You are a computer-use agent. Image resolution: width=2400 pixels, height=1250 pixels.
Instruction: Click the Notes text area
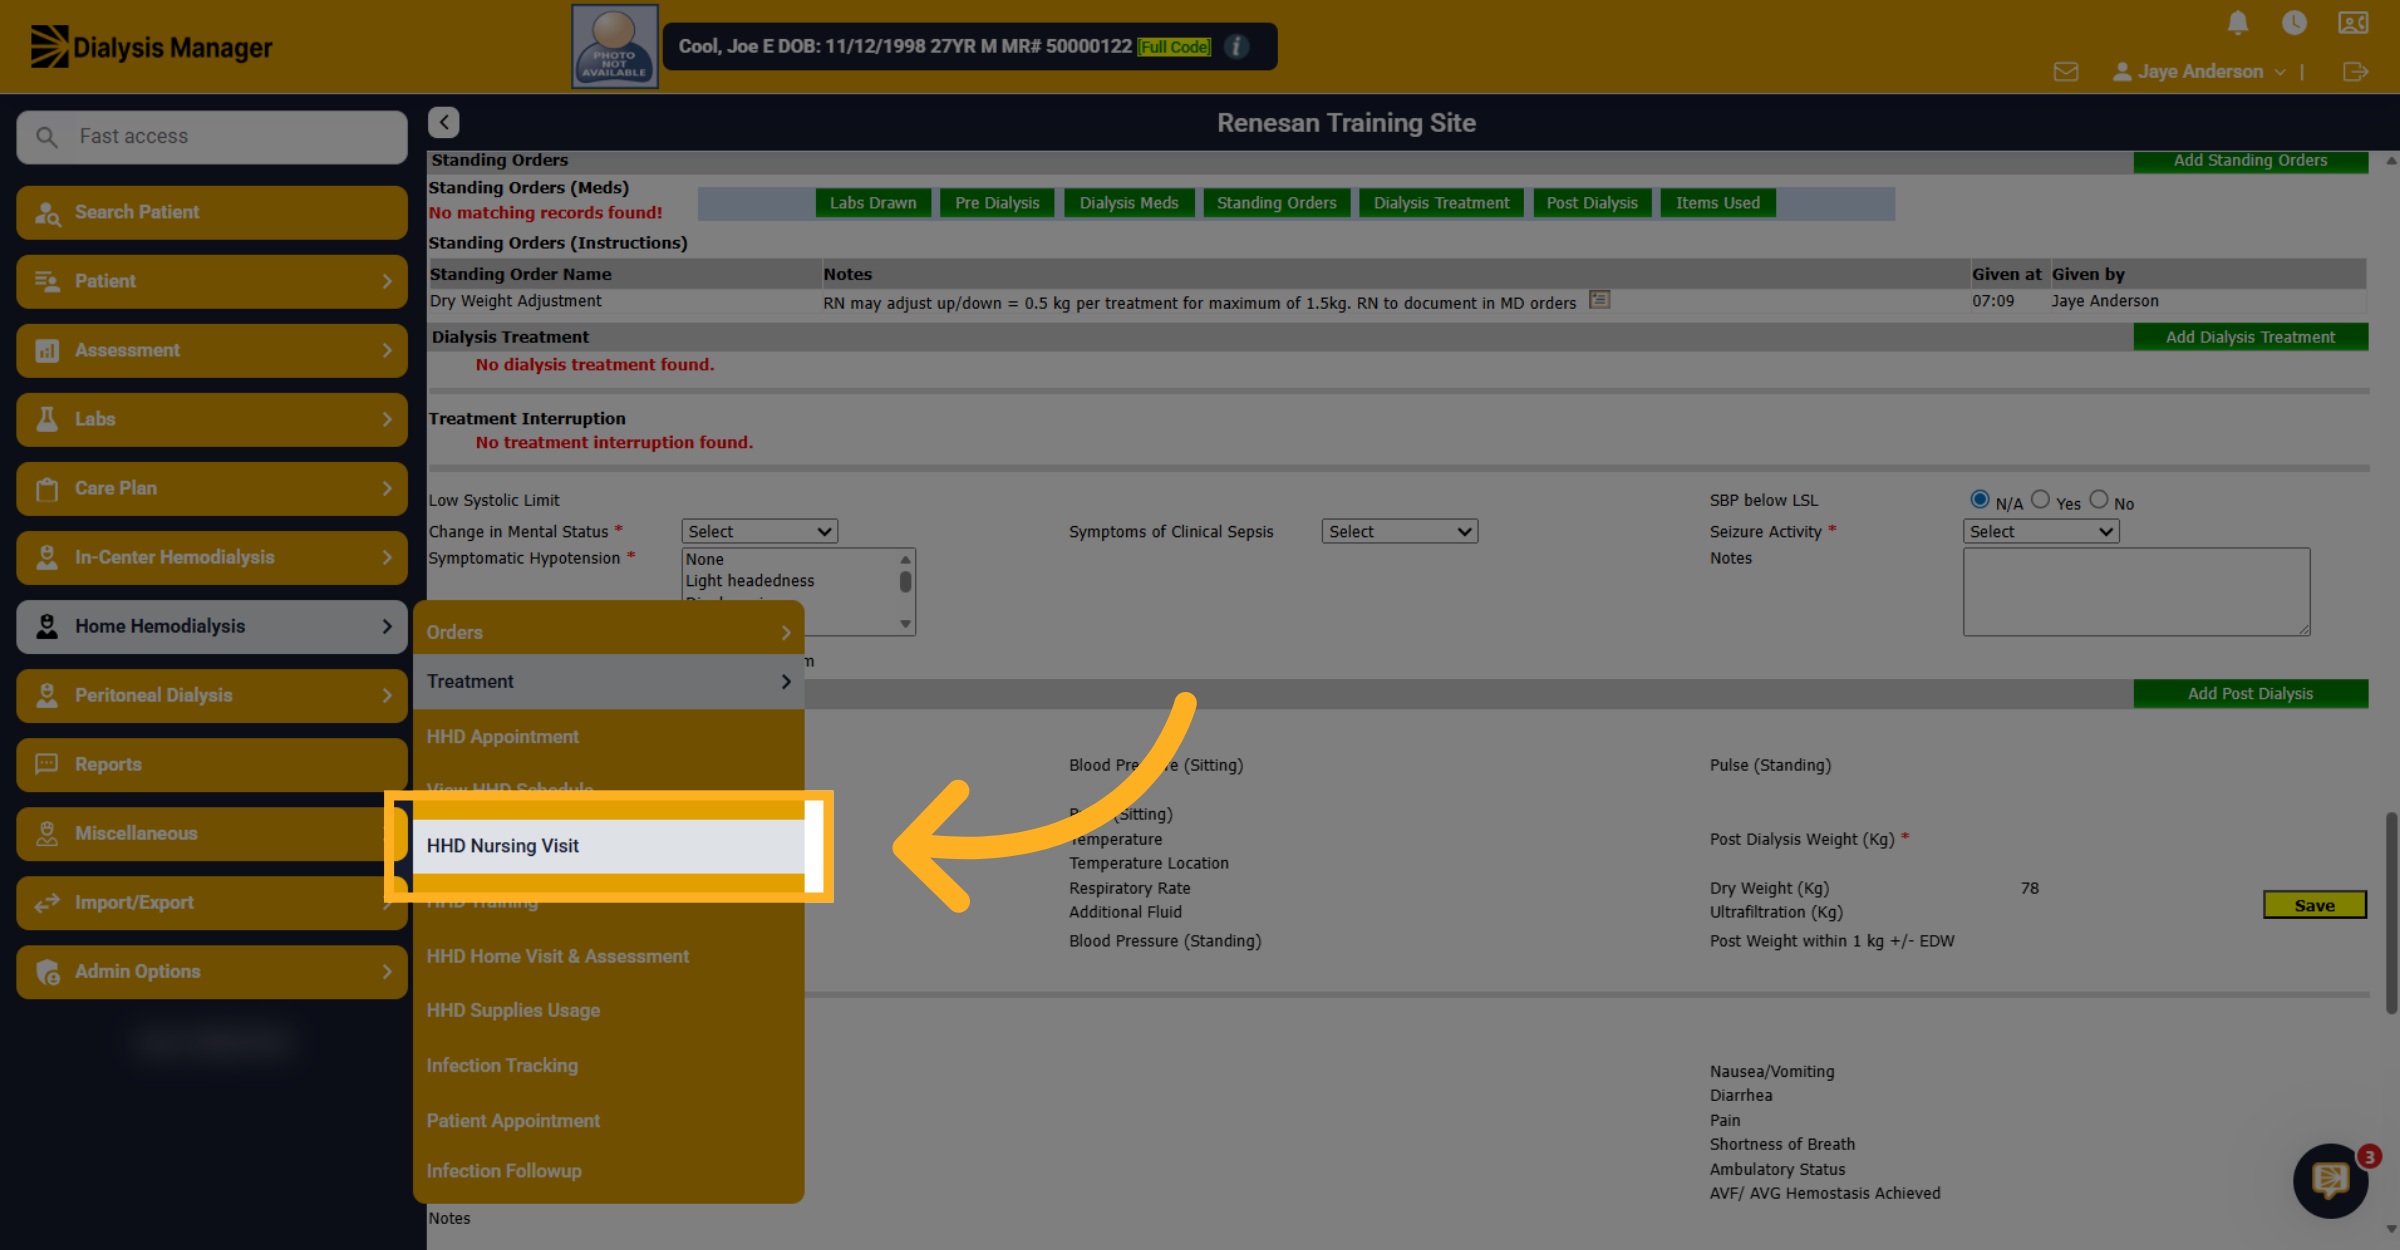tap(2136, 591)
